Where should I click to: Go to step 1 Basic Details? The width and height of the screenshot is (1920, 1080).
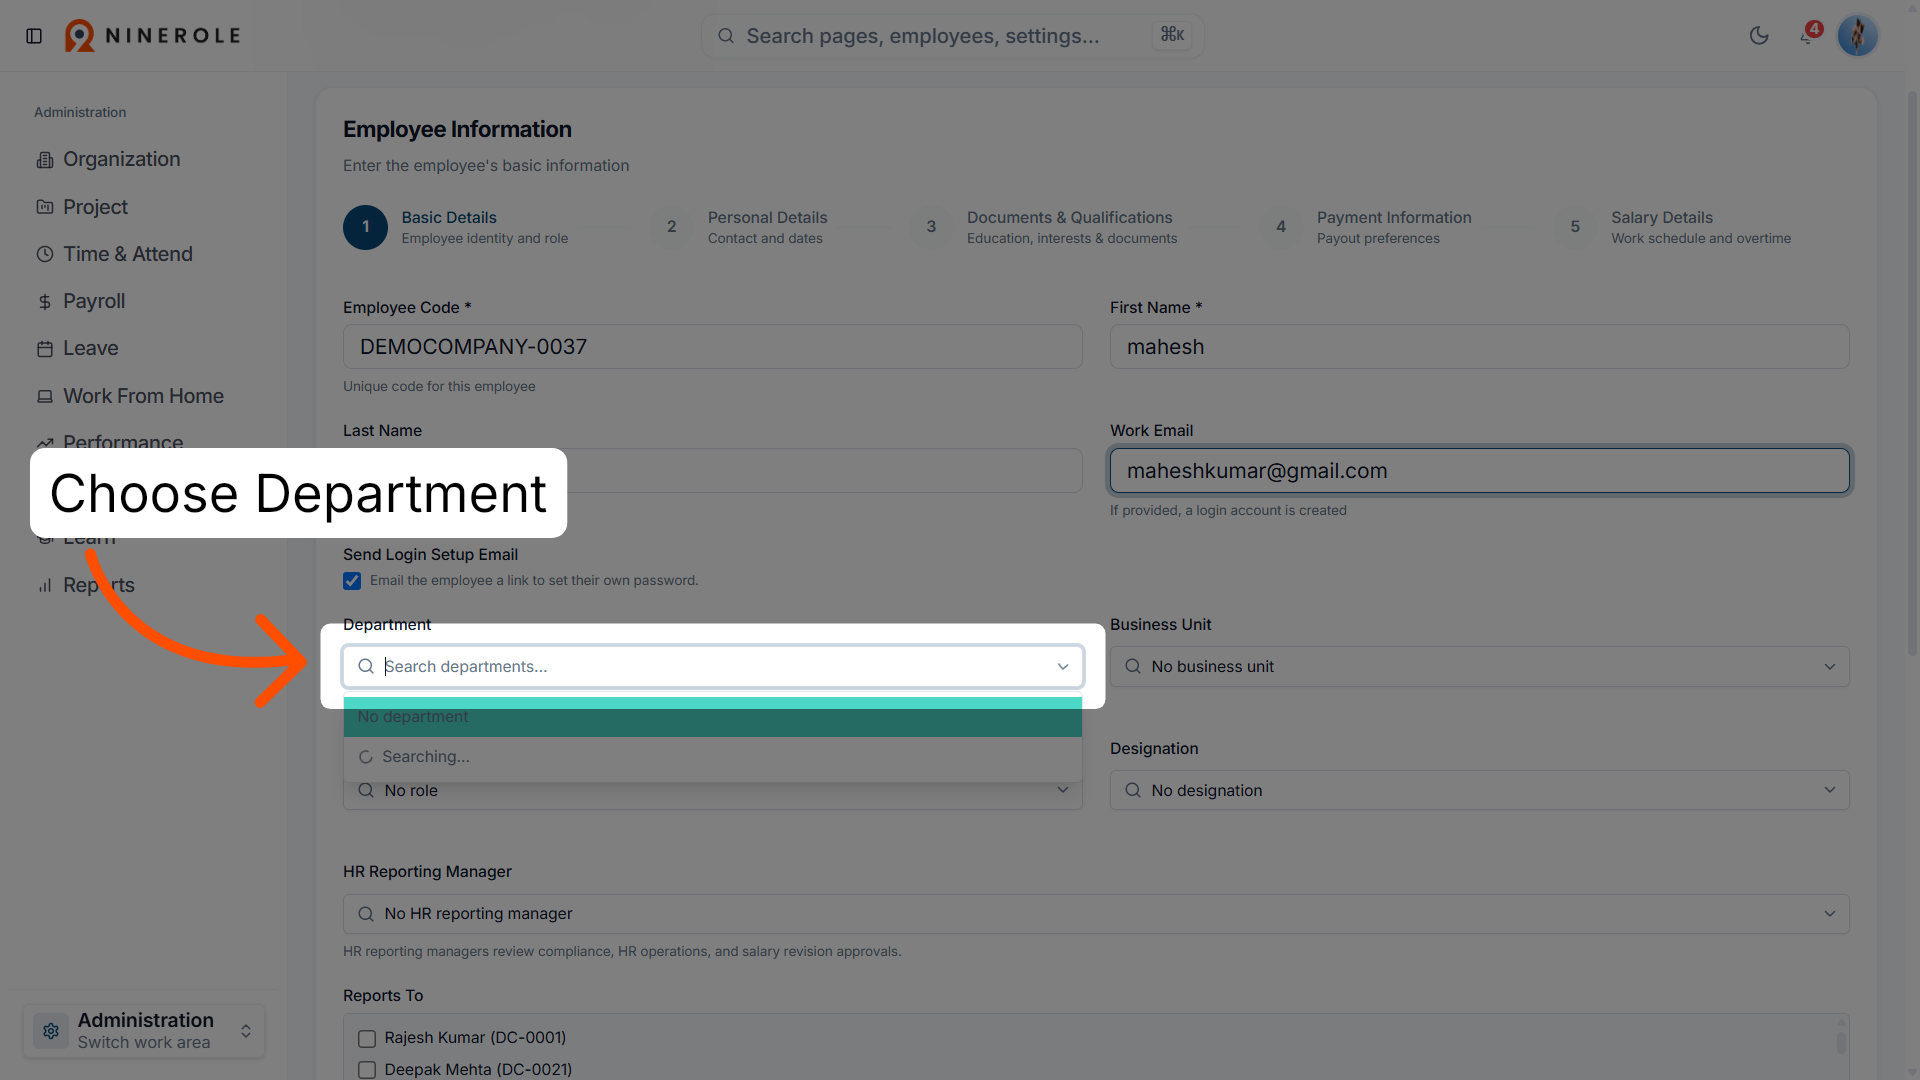456,227
